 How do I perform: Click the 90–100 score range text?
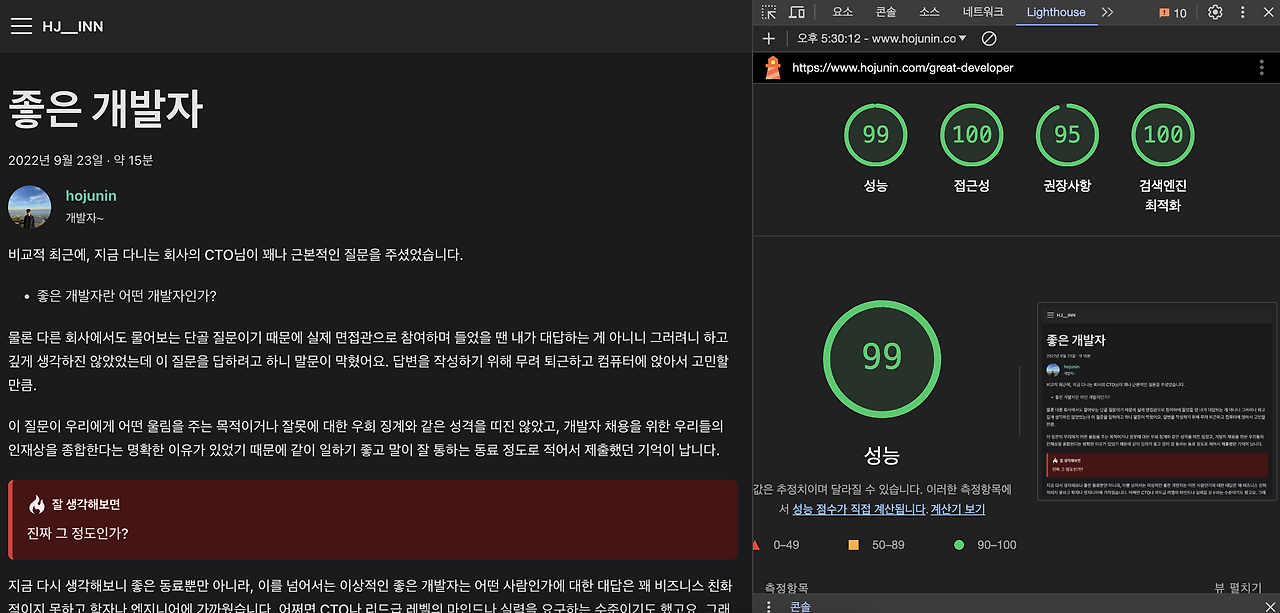tap(995, 545)
